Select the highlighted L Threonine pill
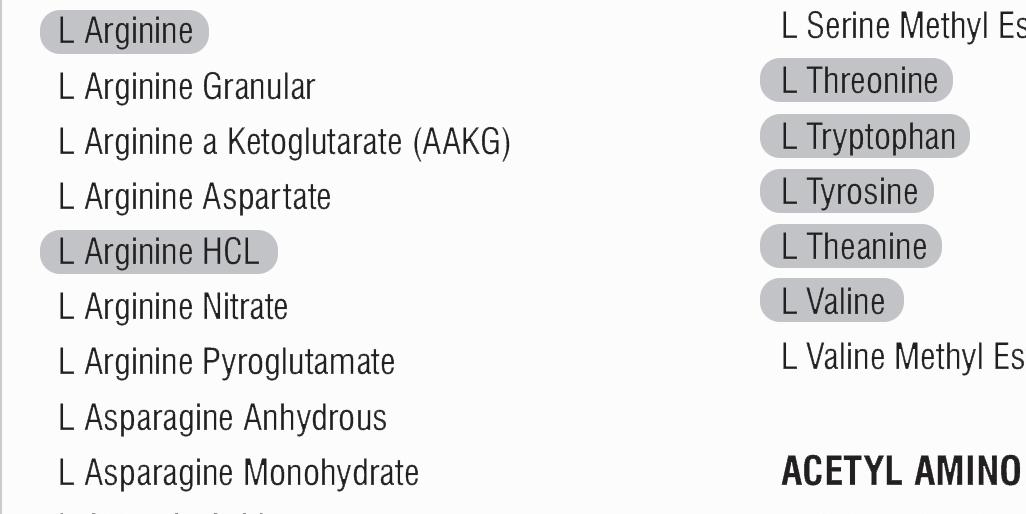 click(856, 80)
